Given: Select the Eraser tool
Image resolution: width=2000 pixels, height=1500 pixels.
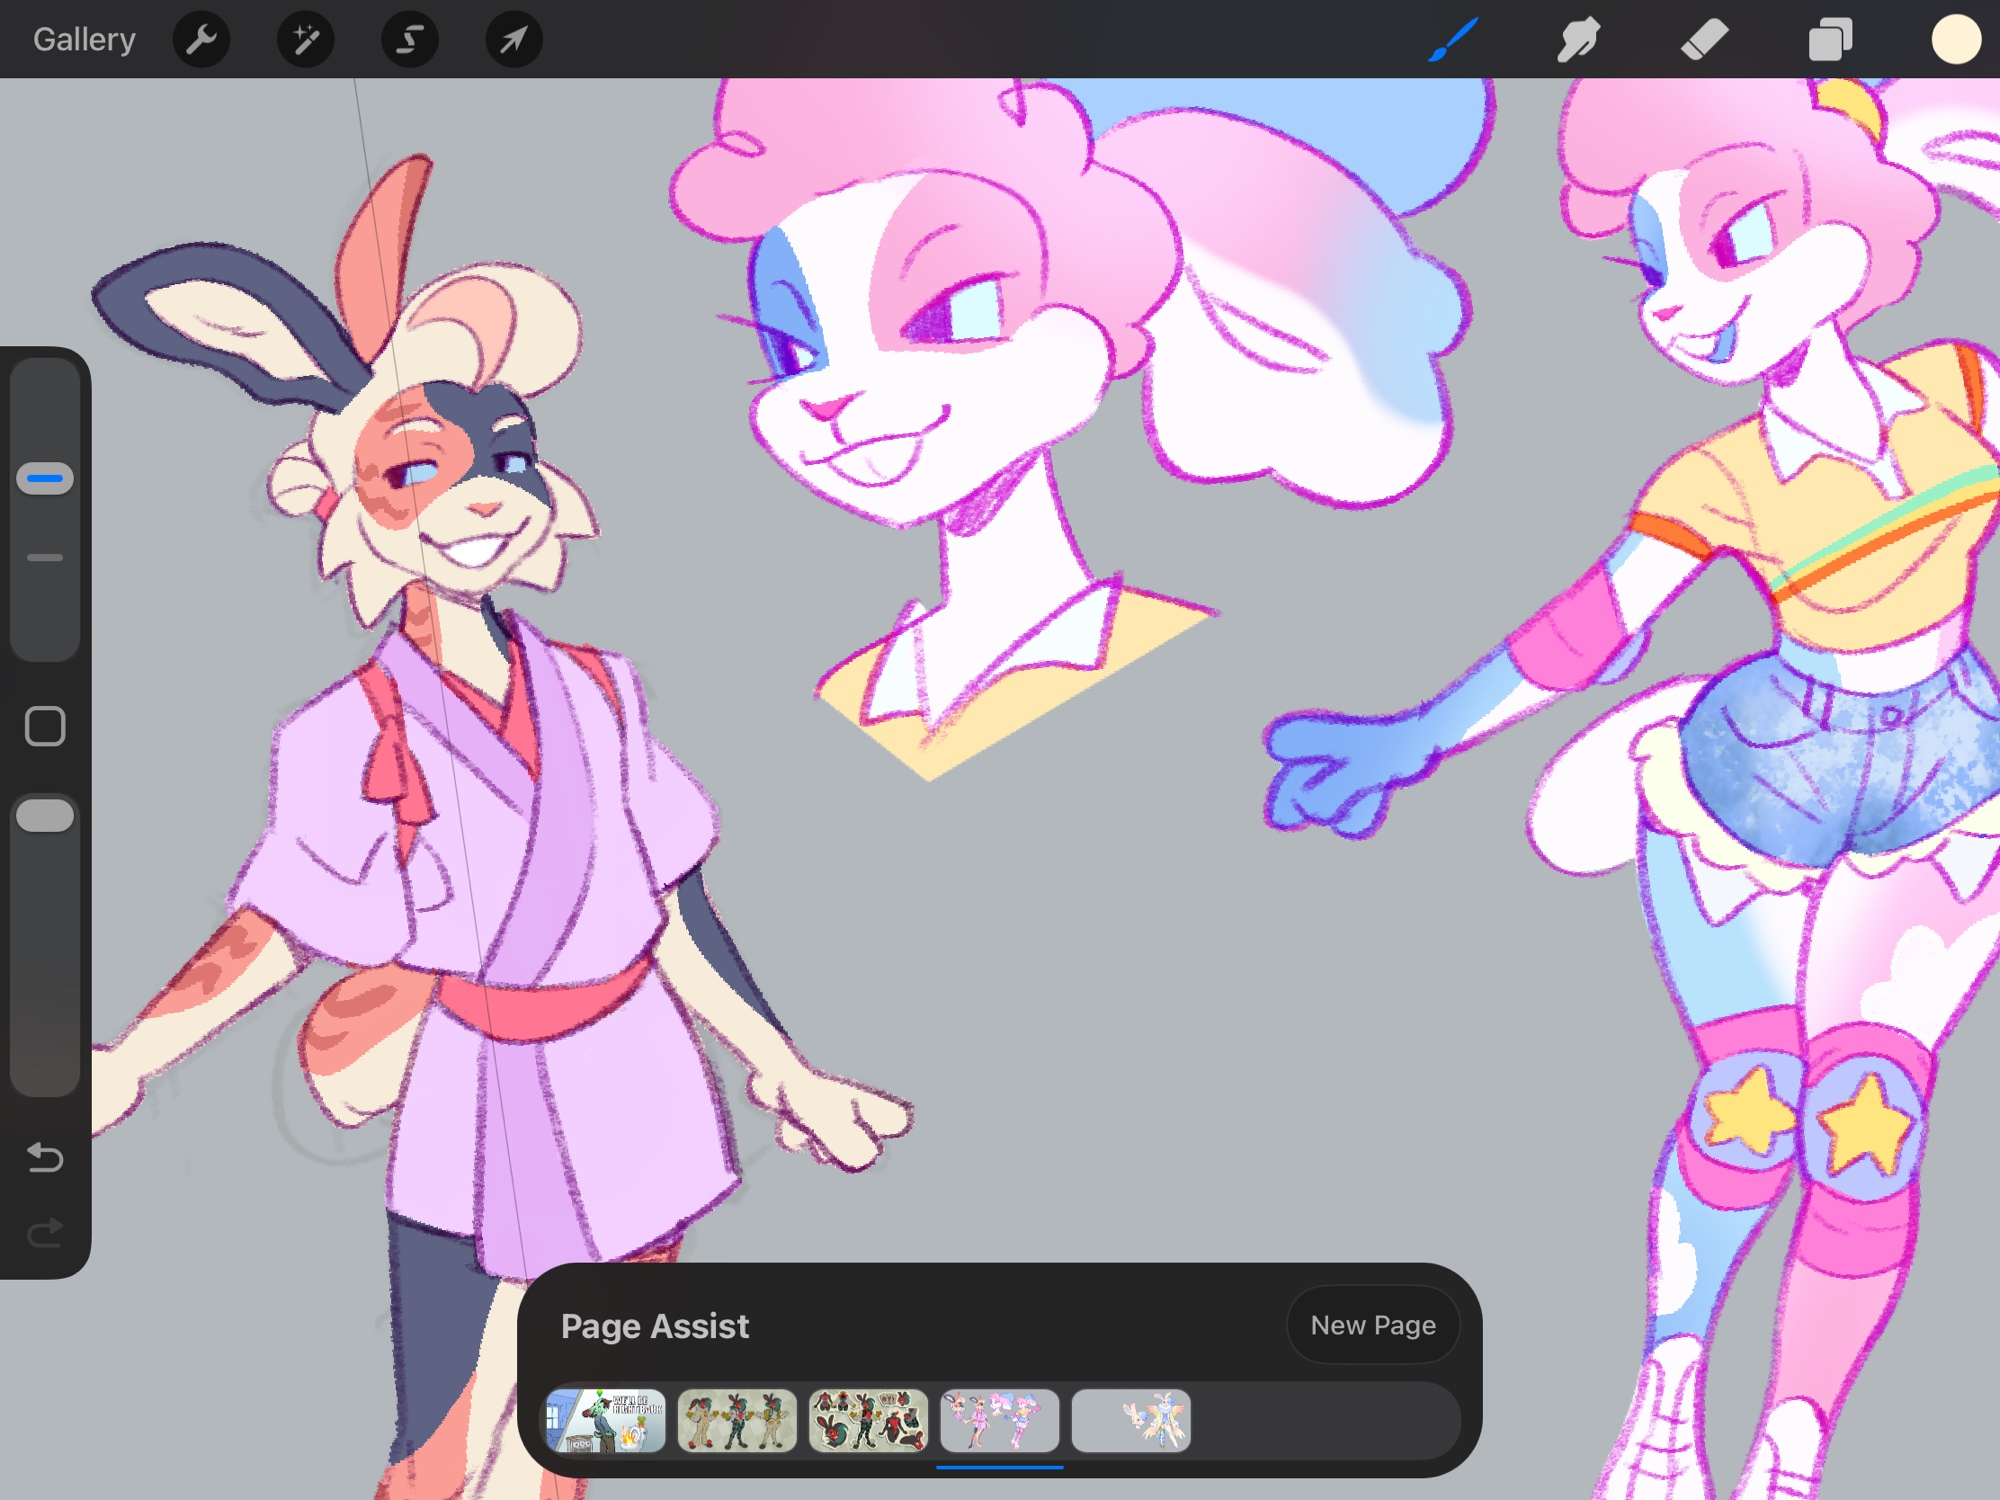Looking at the screenshot, I should pos(1704,40).
